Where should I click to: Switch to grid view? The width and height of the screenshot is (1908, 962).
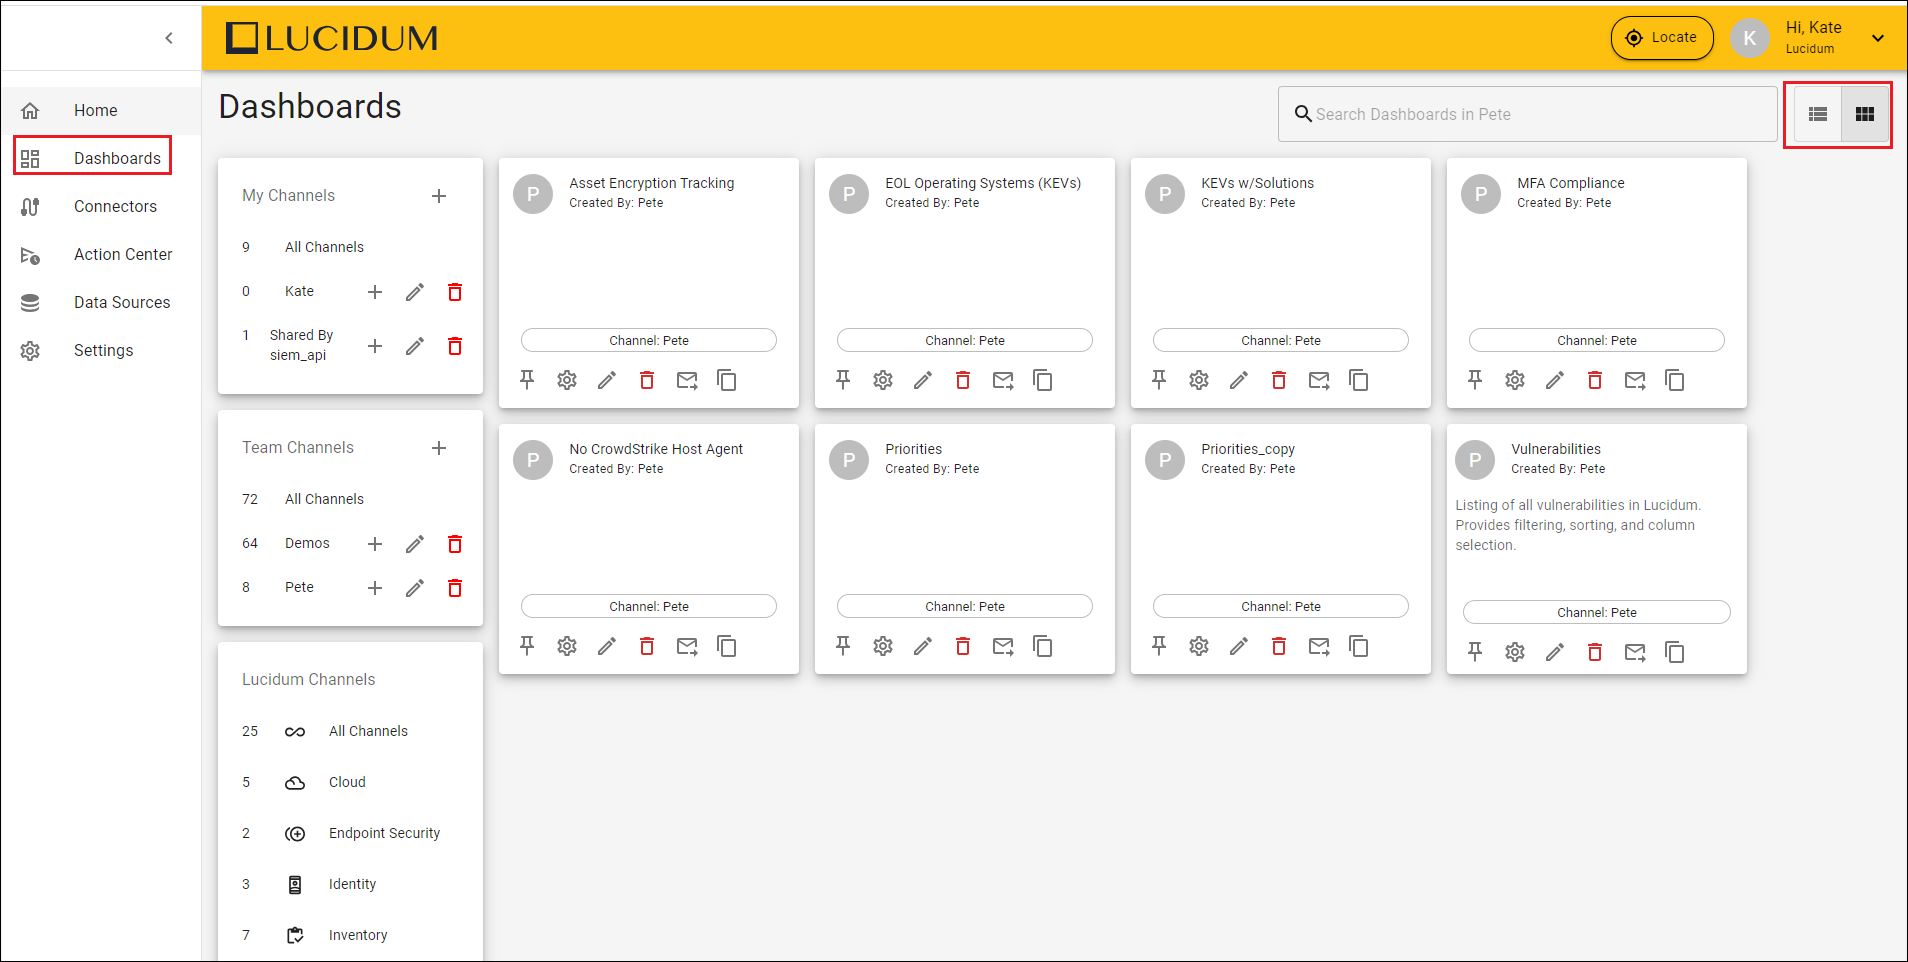1864,114
